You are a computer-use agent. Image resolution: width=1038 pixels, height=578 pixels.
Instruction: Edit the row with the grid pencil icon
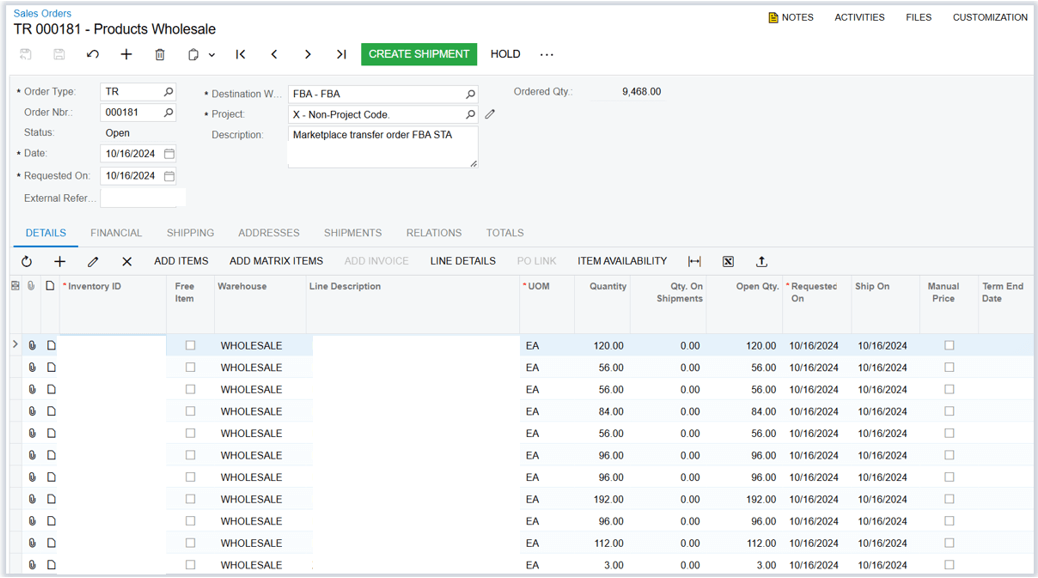coord(93,262)
